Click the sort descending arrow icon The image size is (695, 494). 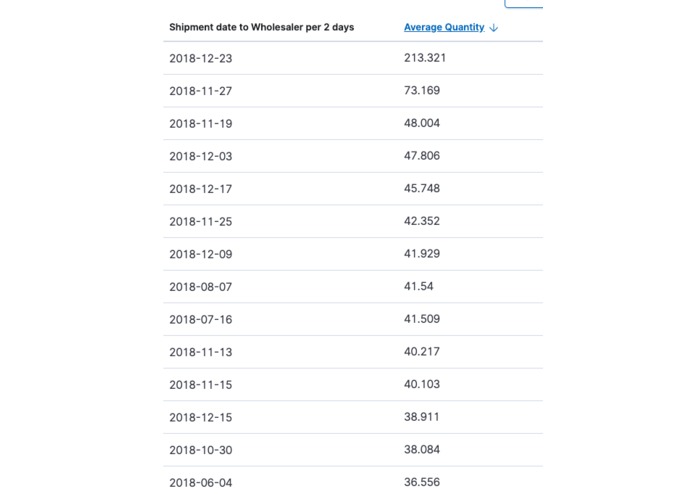(x=493, y=27)
